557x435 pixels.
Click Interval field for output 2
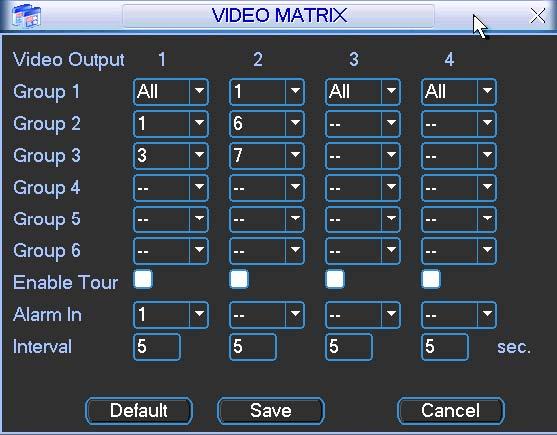[253, 347]
